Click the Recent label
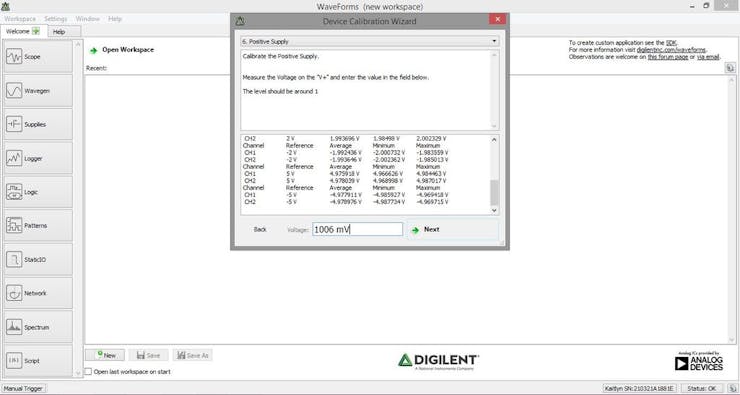 pyautogui.click(x=96, y=68)
